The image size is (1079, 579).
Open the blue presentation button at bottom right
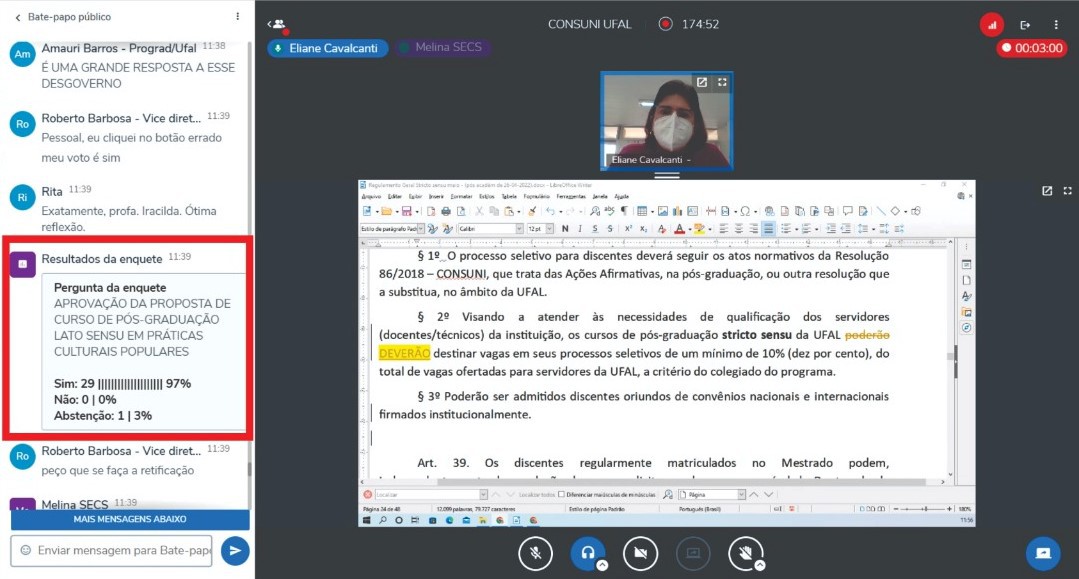(1043, 553)
